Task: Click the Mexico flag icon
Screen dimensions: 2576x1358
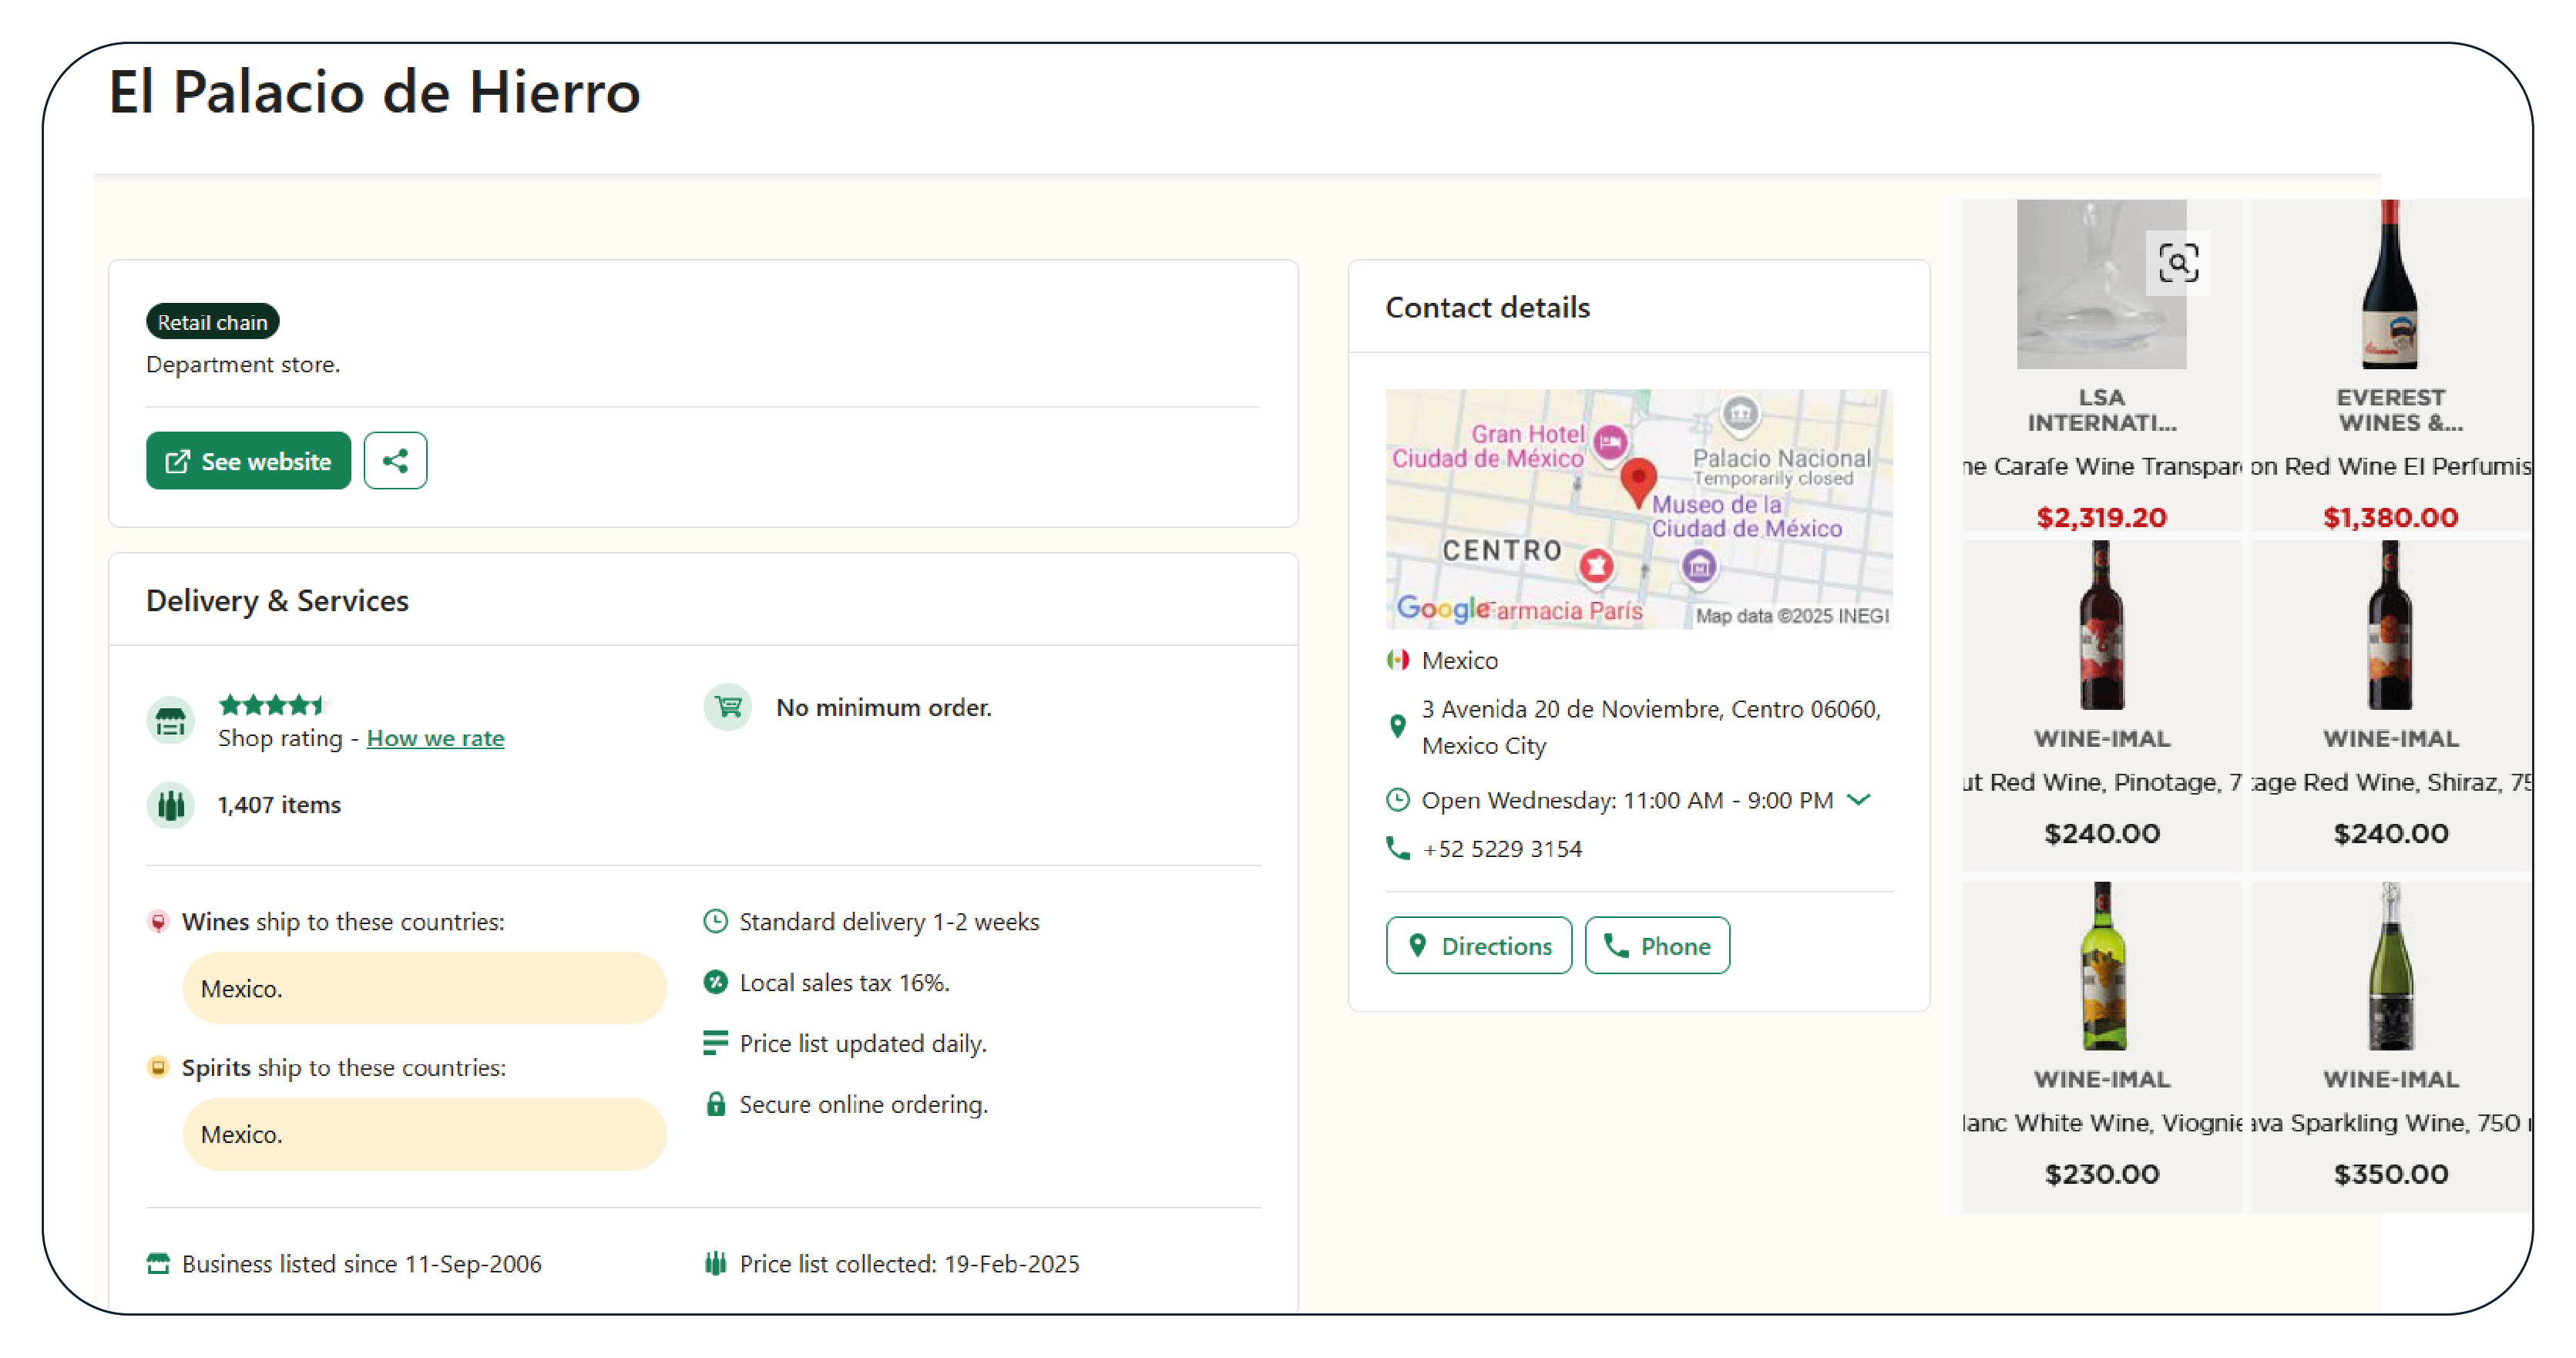Action: pos(1398,660)
